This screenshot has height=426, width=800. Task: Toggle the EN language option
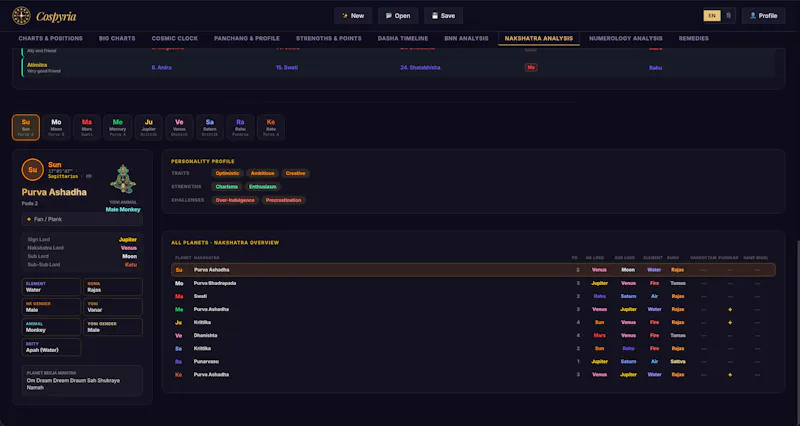(712, 16)
